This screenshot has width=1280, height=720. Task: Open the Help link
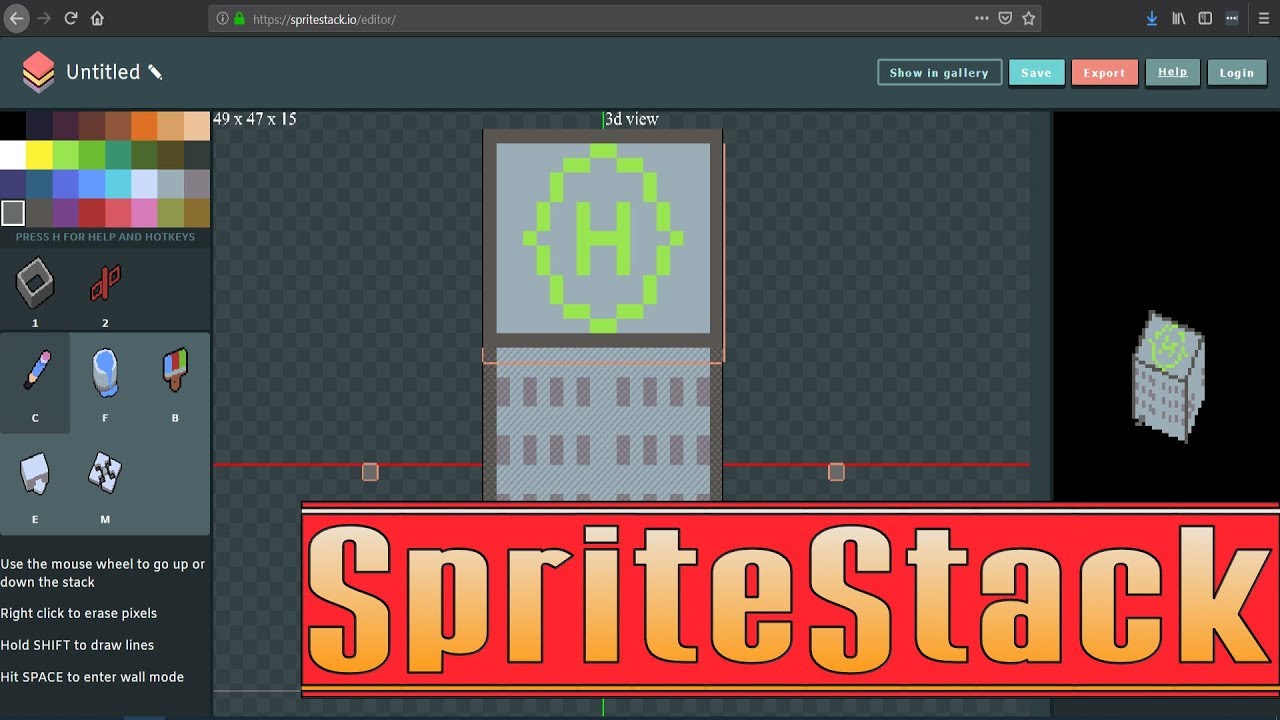coord(1172,72)
